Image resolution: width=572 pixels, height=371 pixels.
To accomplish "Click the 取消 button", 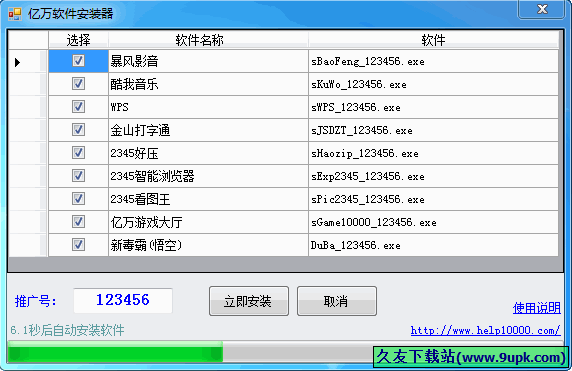I will (x=337, y=301).
